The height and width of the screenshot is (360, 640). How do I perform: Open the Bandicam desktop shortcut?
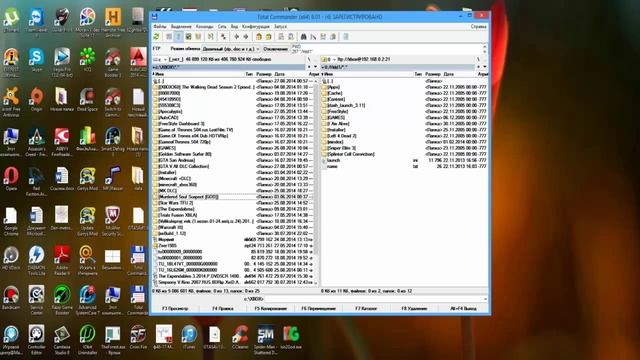[x=11, y=298]
